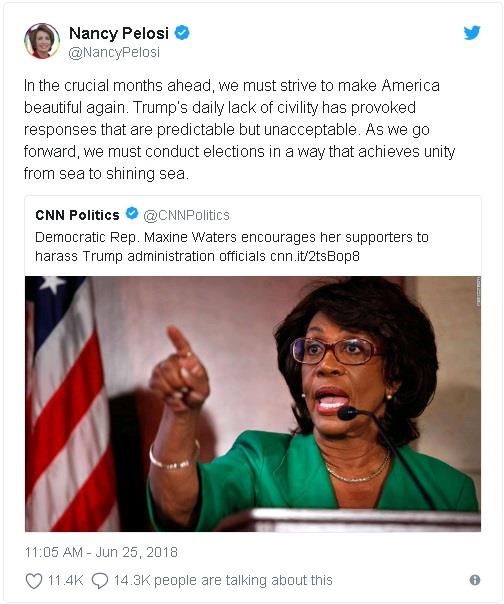The height and width of the screenshot is (604, 504).
Task: Click the blue verified badge beside Nancy Pelosi
Action: point(182,33)
